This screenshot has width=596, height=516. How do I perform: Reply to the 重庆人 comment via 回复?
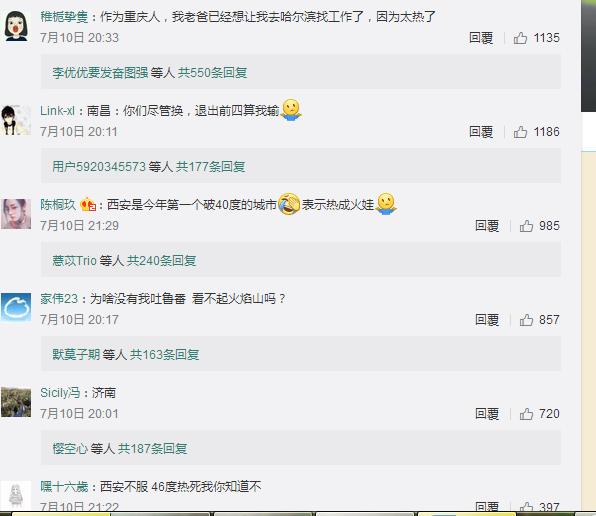(481, 38)
